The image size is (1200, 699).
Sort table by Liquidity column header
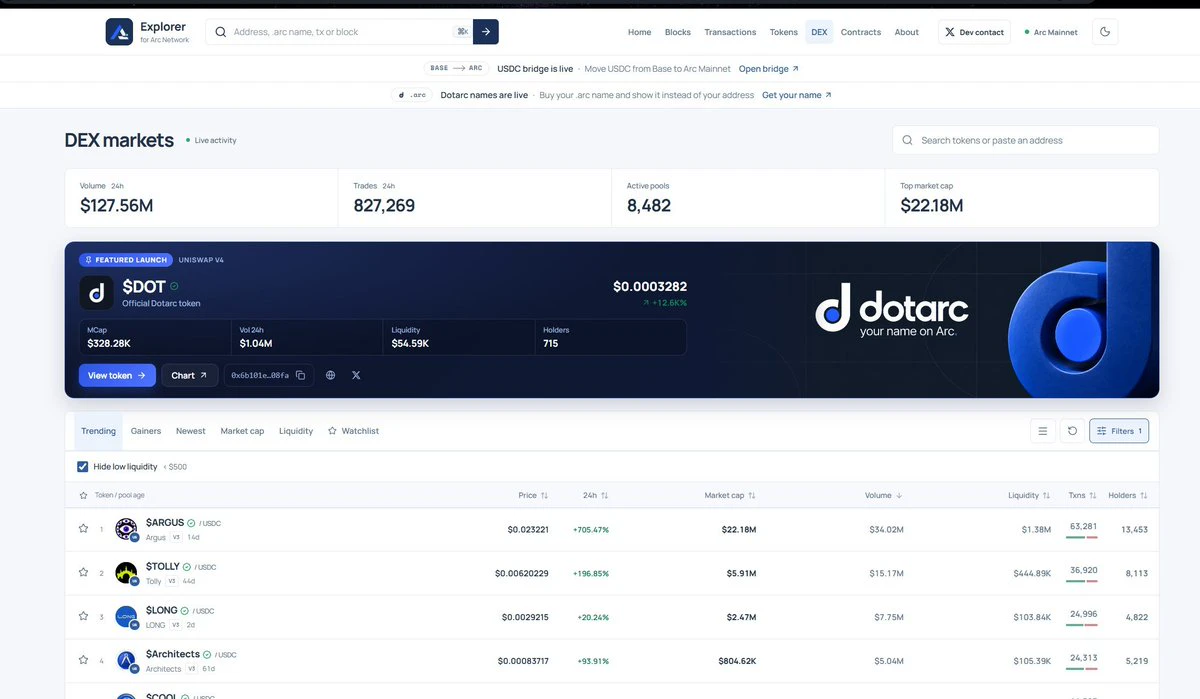1029,495
